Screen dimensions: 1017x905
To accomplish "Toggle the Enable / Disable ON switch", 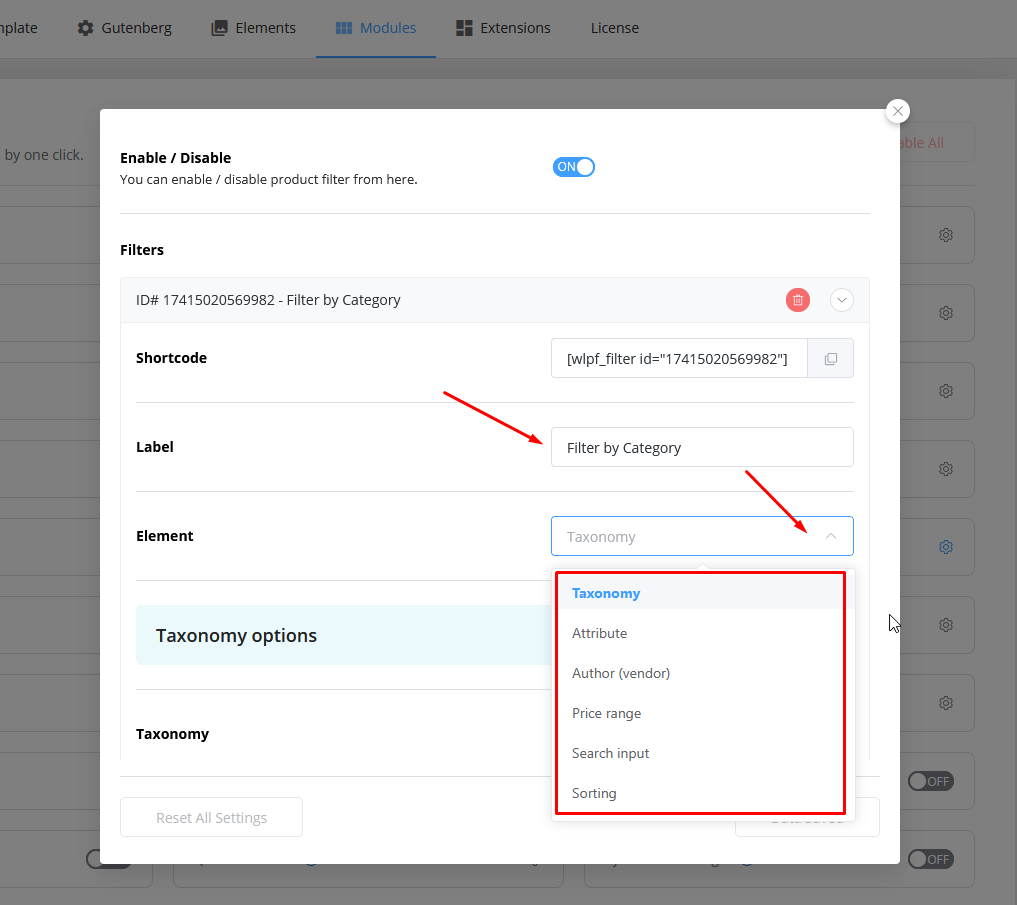I will [x=574, y=167].
